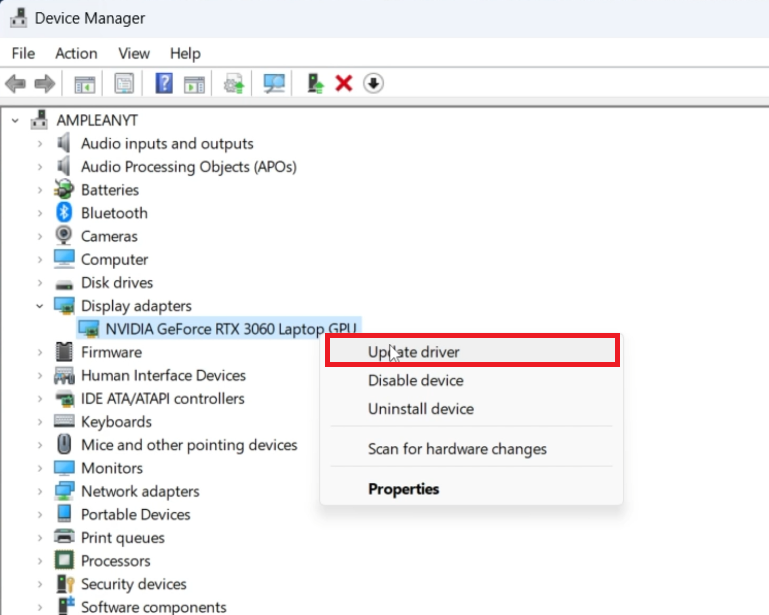769x615 pixels.
Task: Collapse the AMPLEANYT root node
Action: [15, 120]
